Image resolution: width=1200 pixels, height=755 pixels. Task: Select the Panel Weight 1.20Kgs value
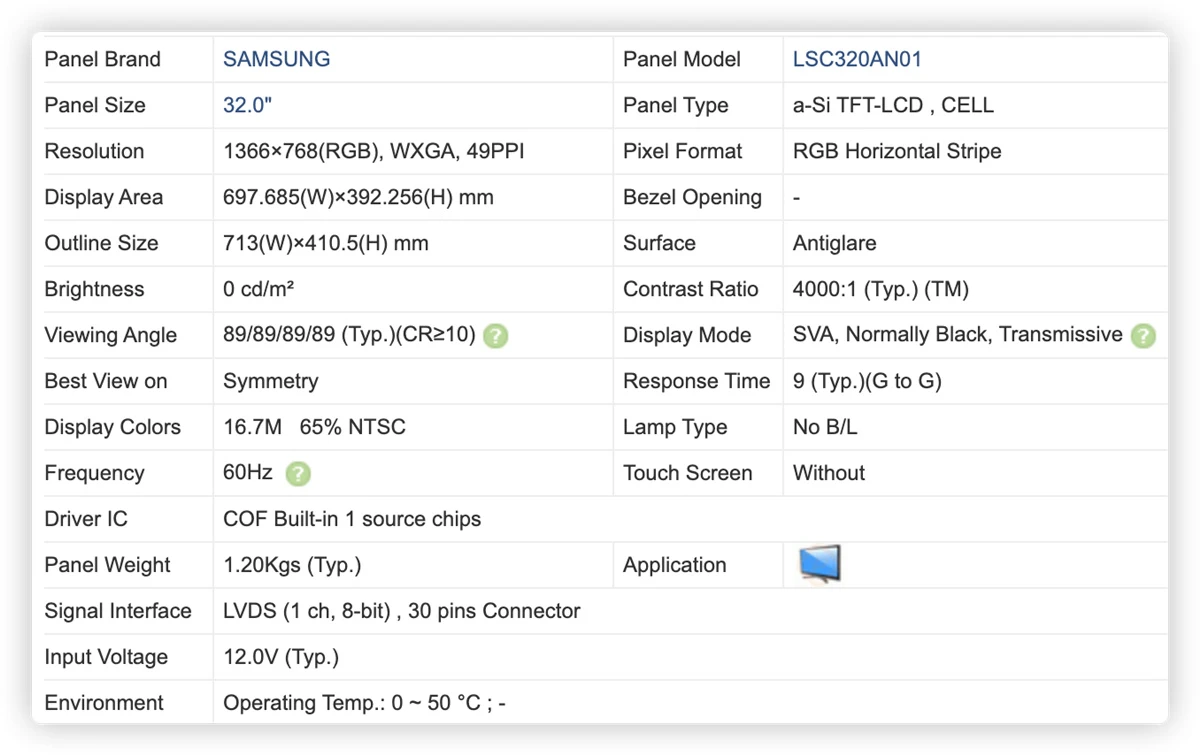tap(292, 565)
